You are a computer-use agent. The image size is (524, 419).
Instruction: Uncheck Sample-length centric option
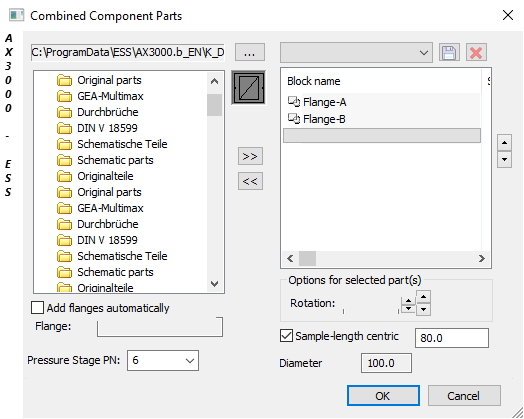tap(286, 336)
